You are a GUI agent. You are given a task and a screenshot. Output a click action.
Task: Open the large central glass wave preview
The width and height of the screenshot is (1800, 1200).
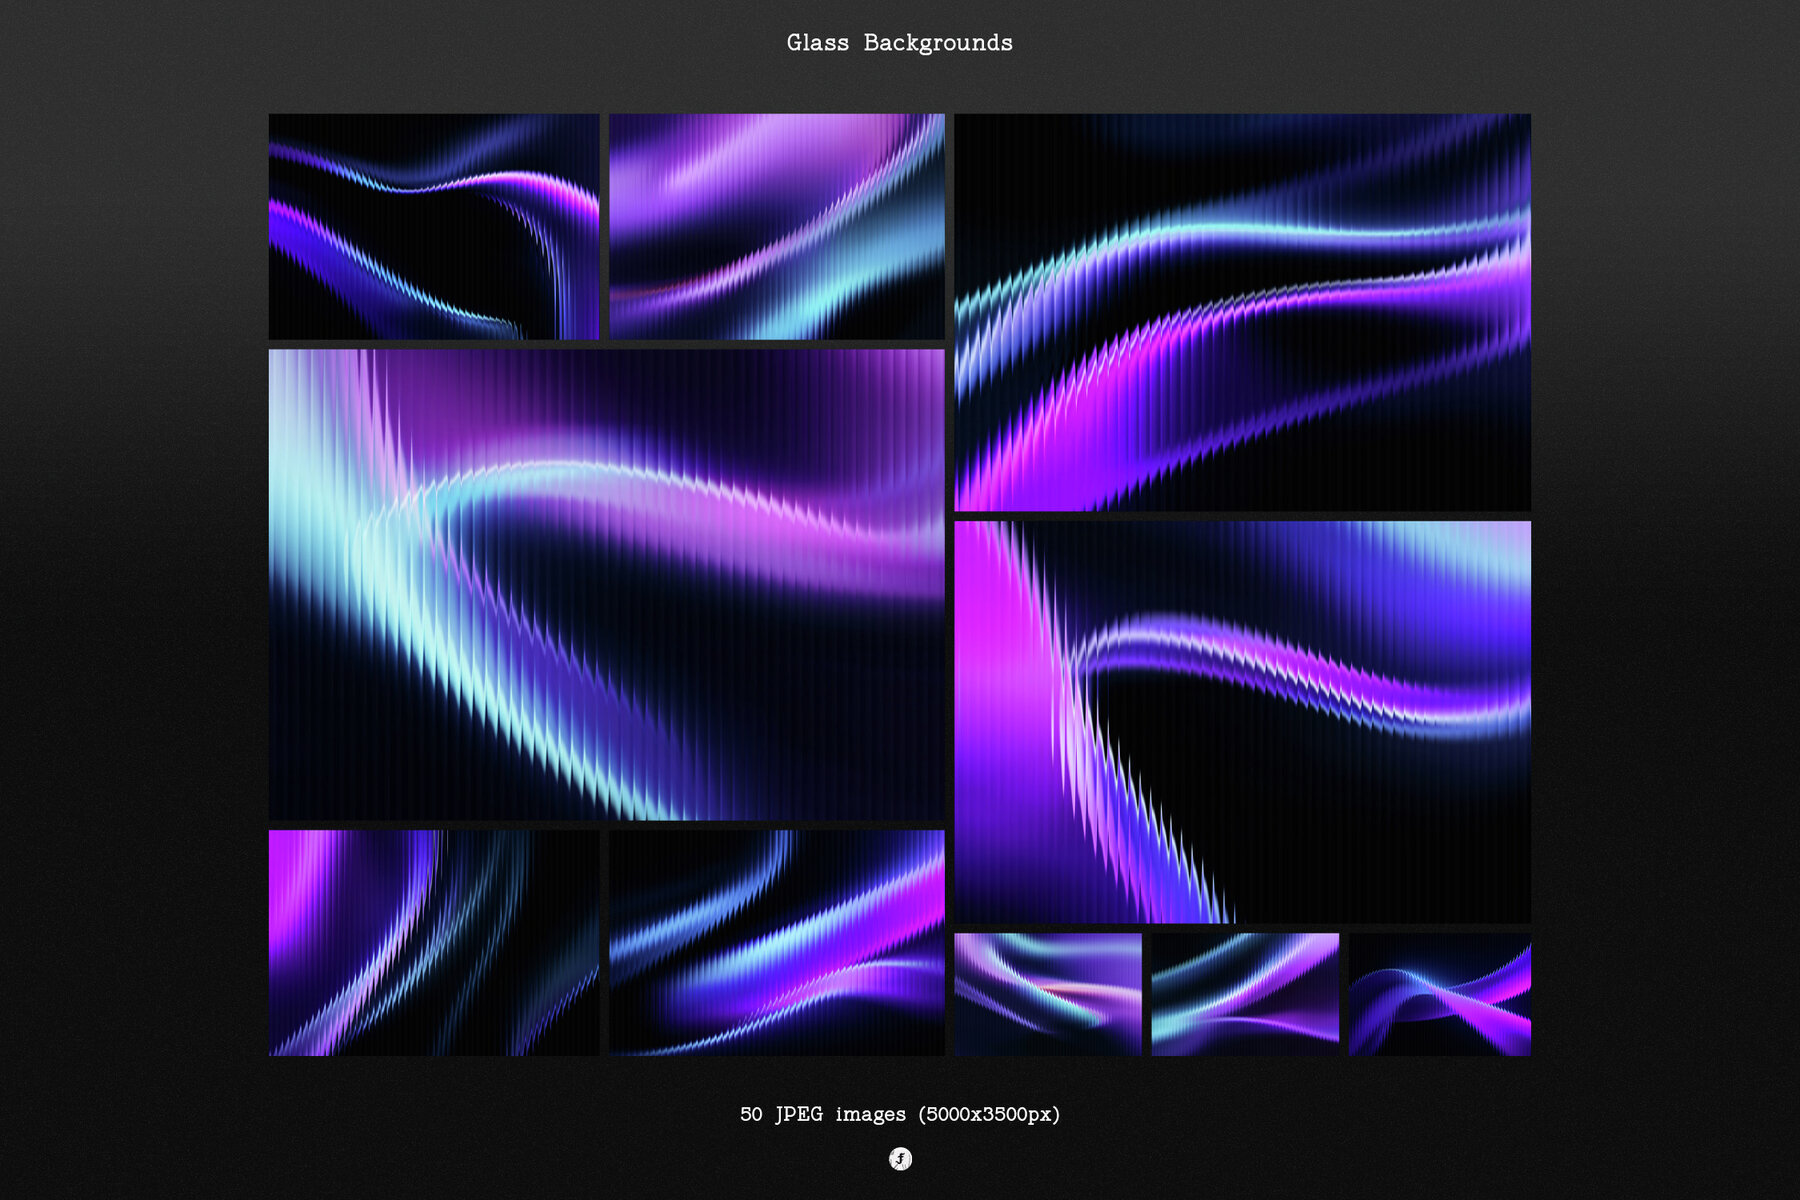[x=608, y=586]
